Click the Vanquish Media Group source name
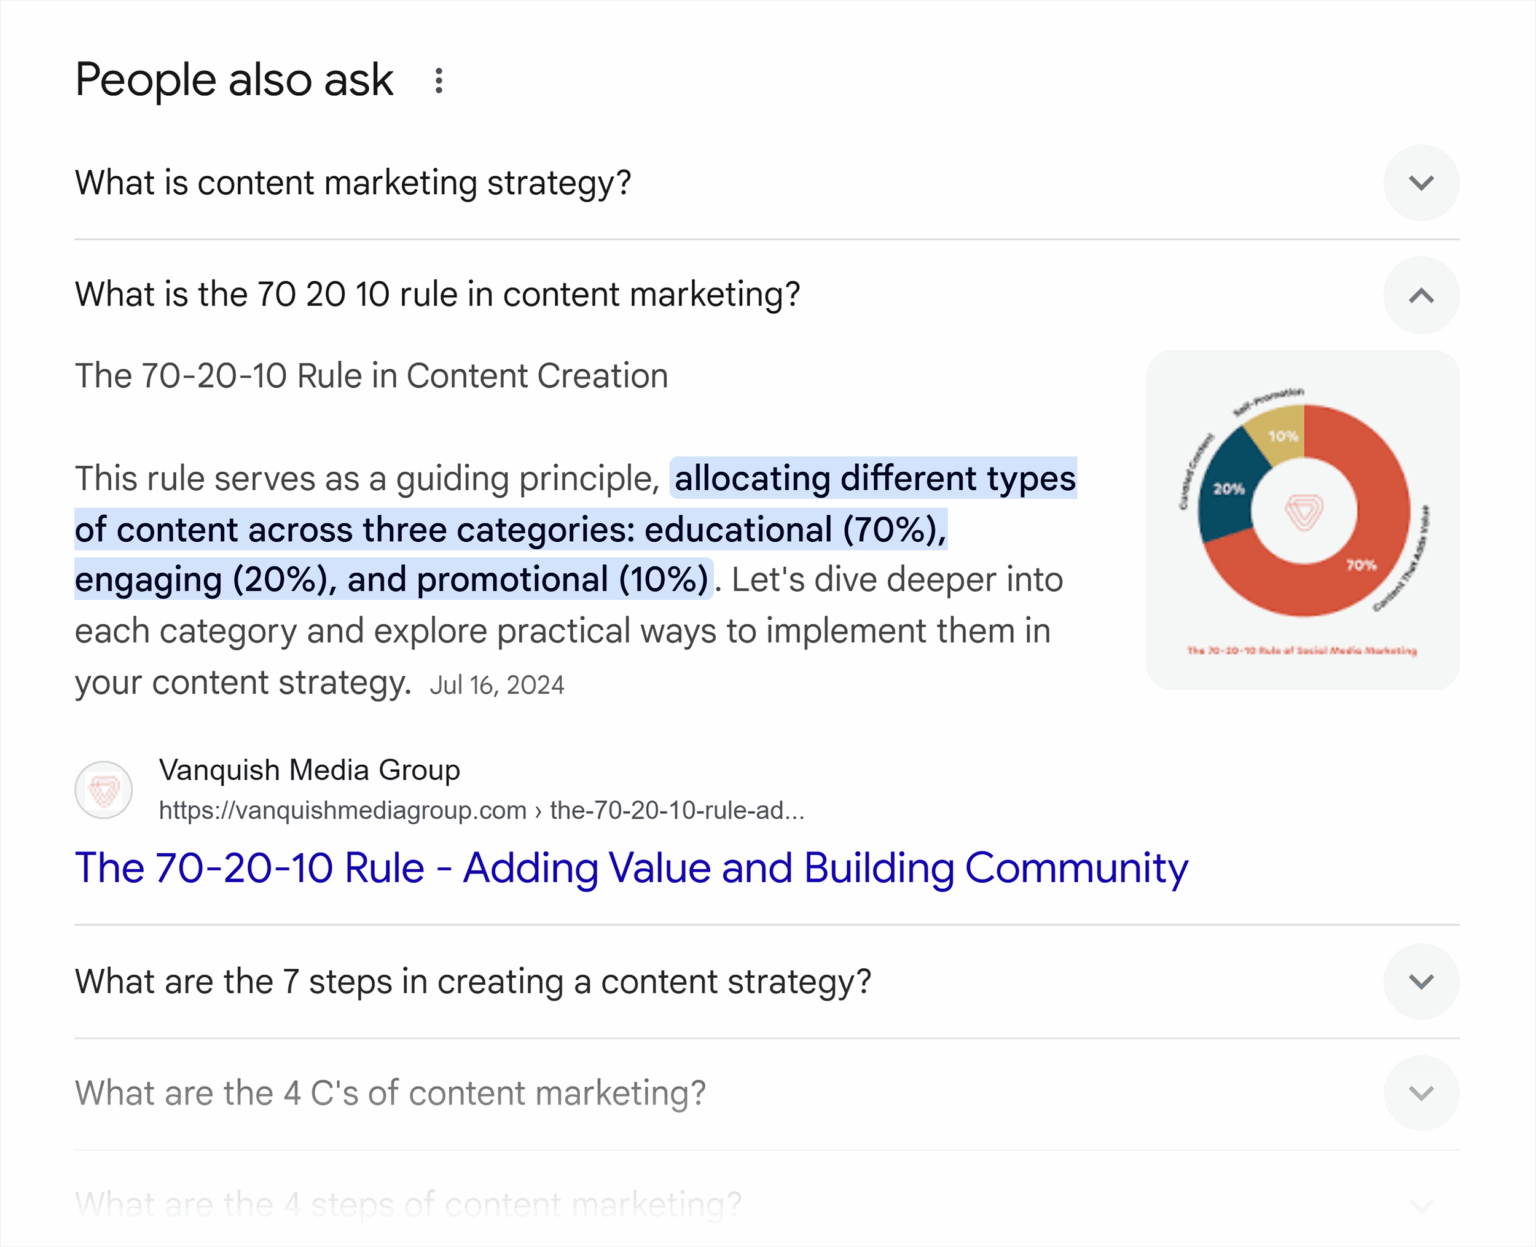Screen dimensions: 1536x1247 (308, 770)
